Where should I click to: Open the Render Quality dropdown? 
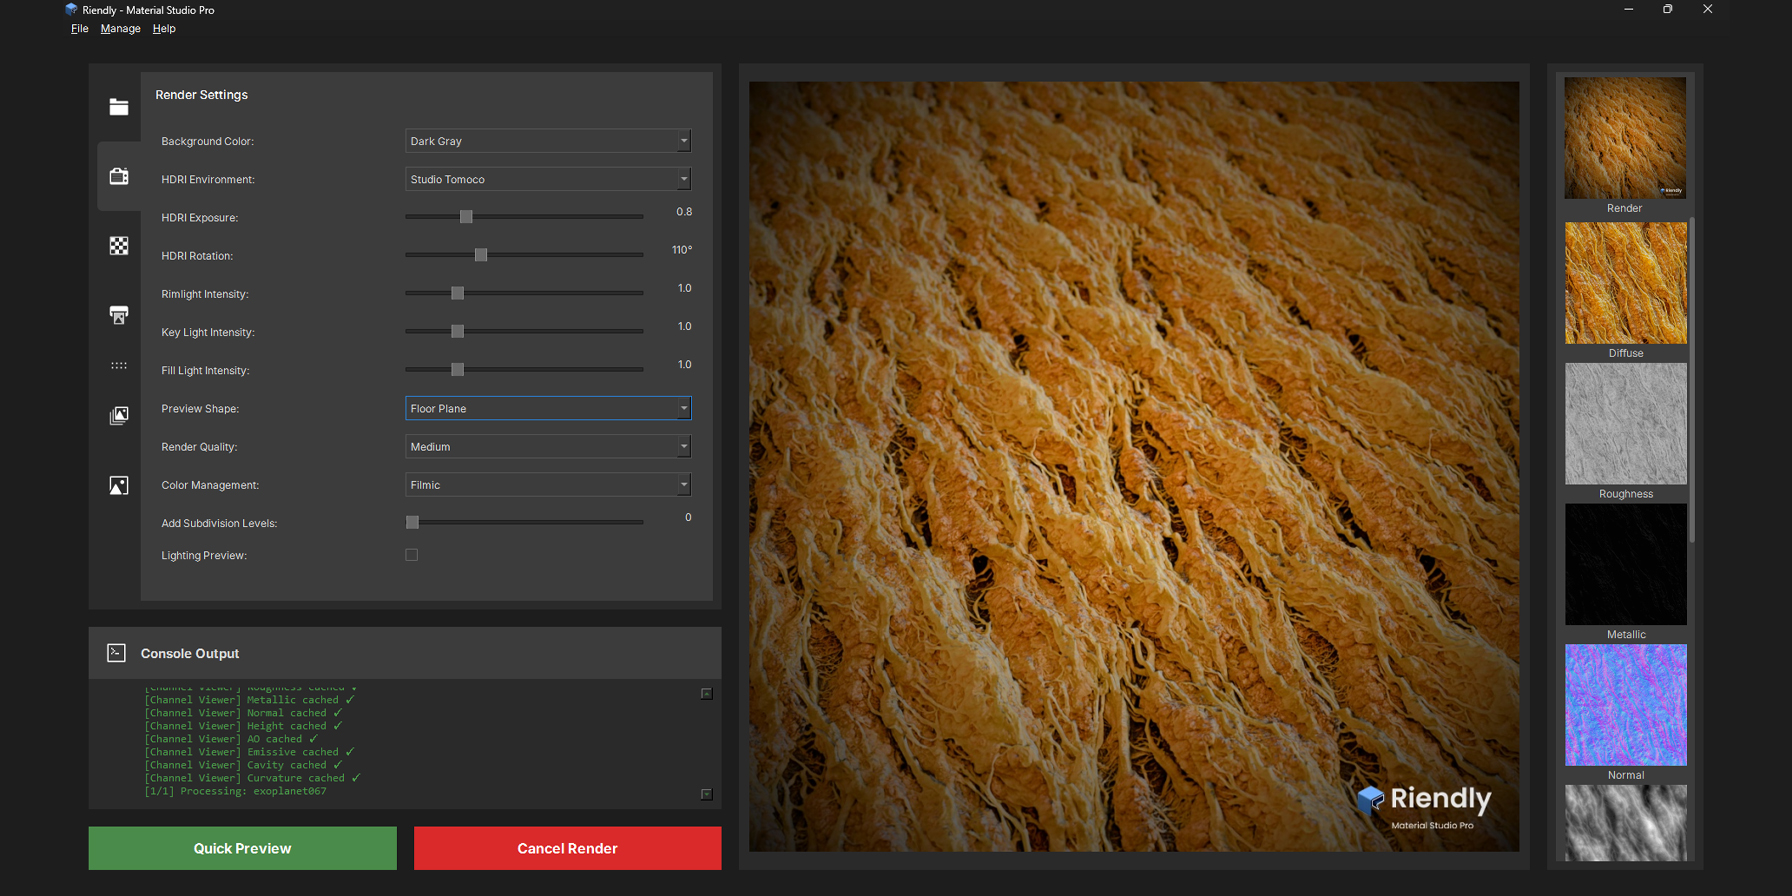(548, 447)
